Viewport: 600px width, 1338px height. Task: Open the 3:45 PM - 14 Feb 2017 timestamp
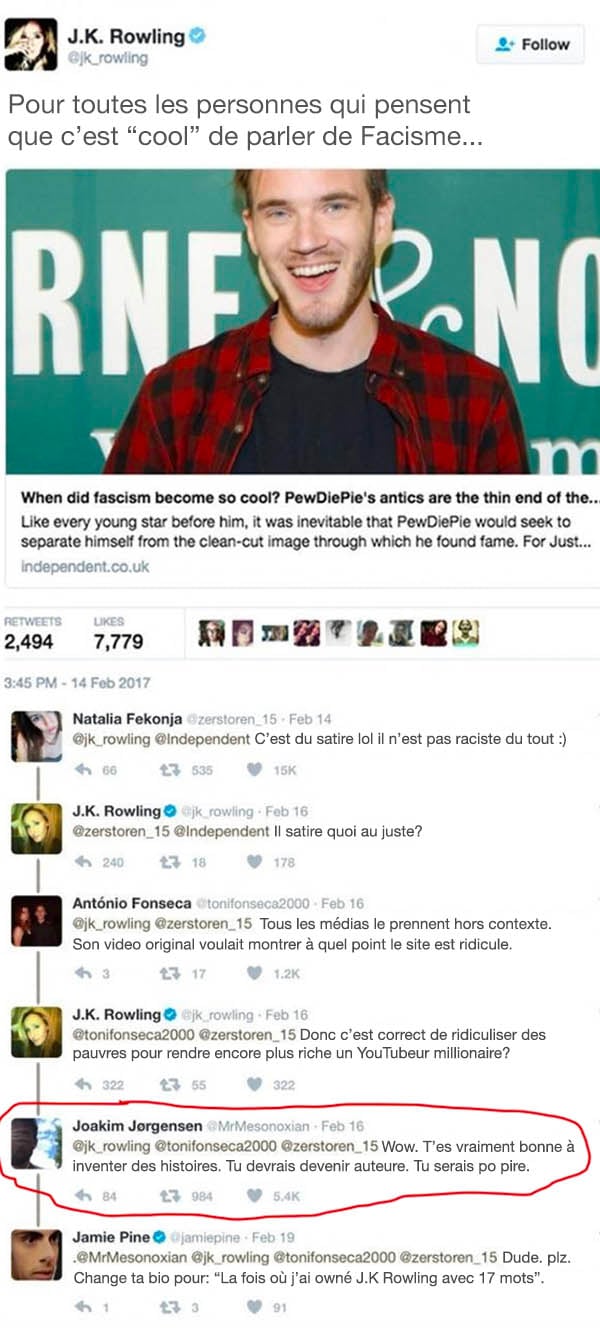[77, 683]
